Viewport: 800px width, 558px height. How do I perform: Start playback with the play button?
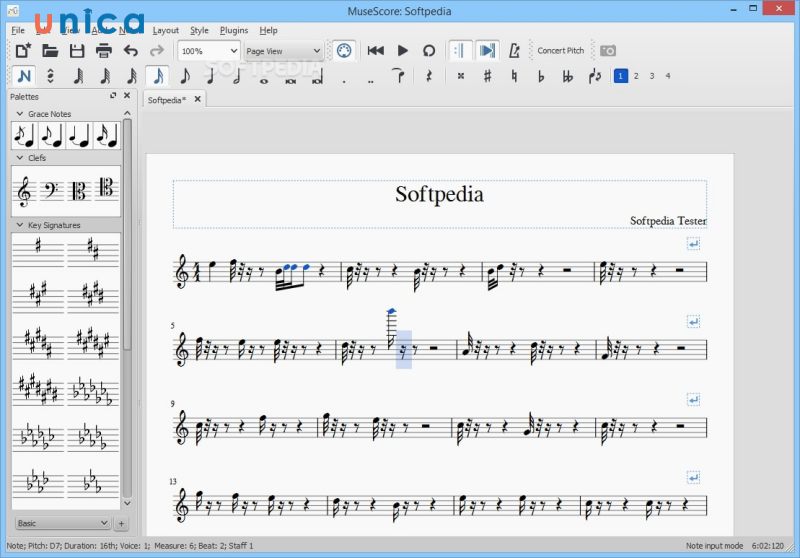click(x=403, y=50)
